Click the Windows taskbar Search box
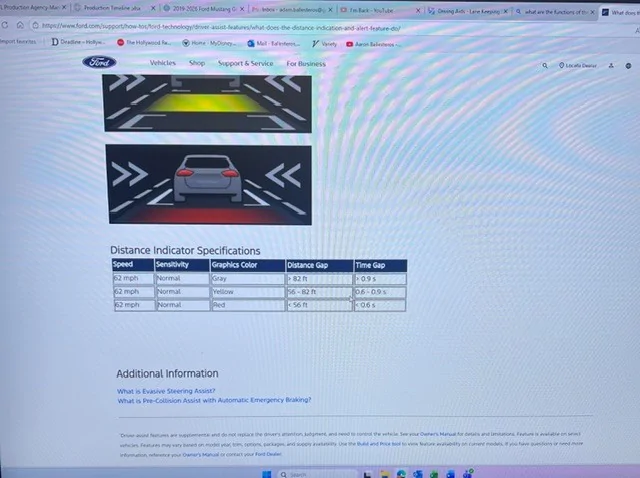This screenshot has width=640, height=478. click(x=318, y=474)
